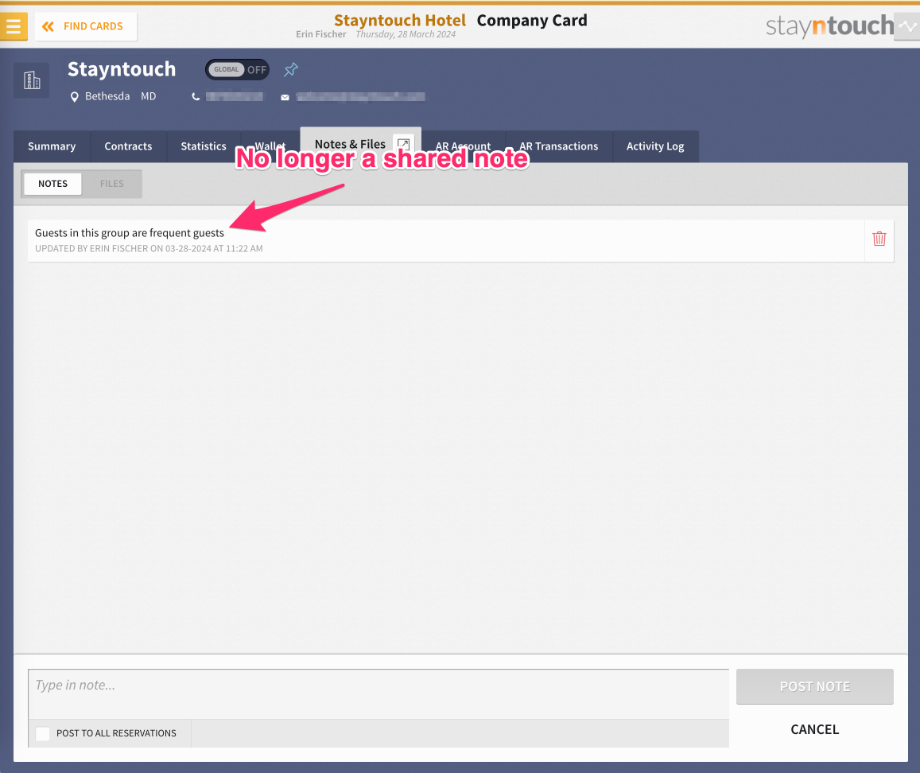Click the location pin icon by Bethesda
920x773 pixels.
click(75, 97)
